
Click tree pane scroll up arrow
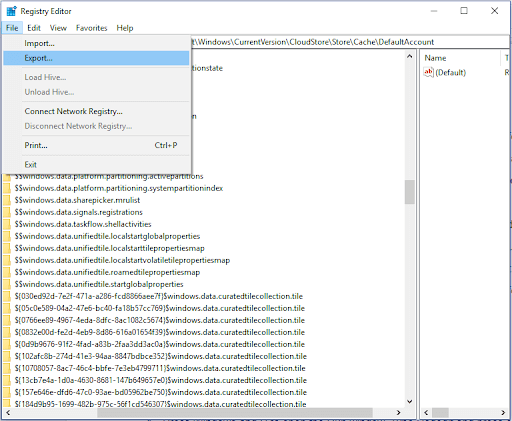[x=410, y=57]
